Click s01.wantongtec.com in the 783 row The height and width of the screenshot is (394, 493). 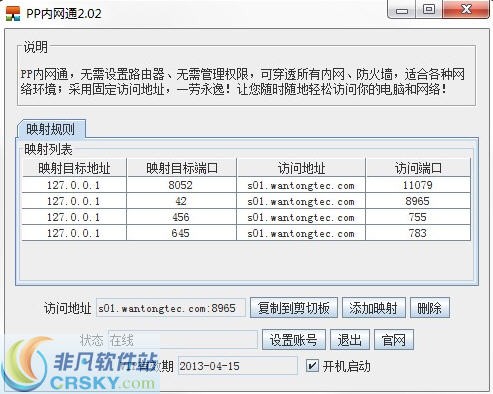pos(301,233)
